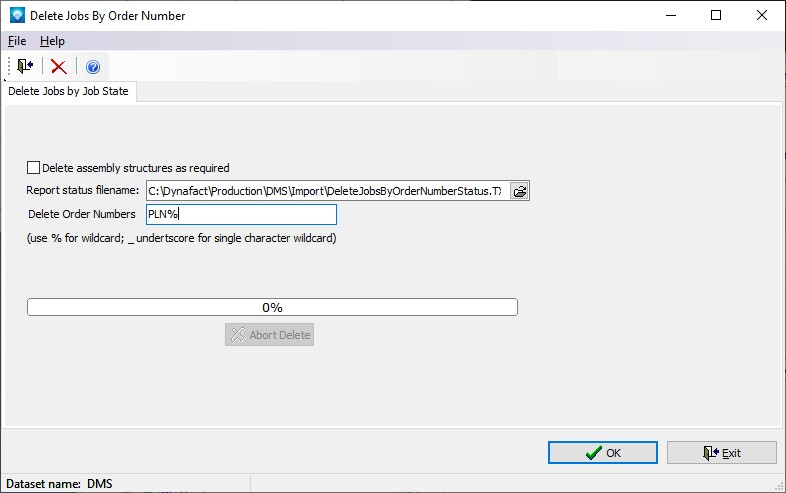Click the Exit button at bottom right
786x493 pixels.
tap(721, 453)
